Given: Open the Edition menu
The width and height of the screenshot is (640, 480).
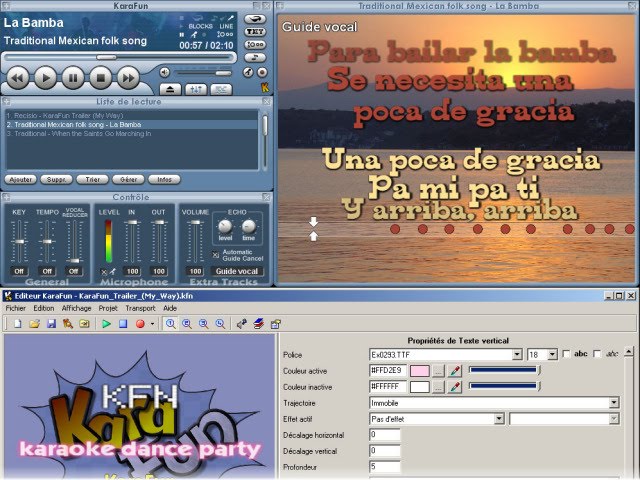Looking at the screenshot, I should click(x=44, y=308).
